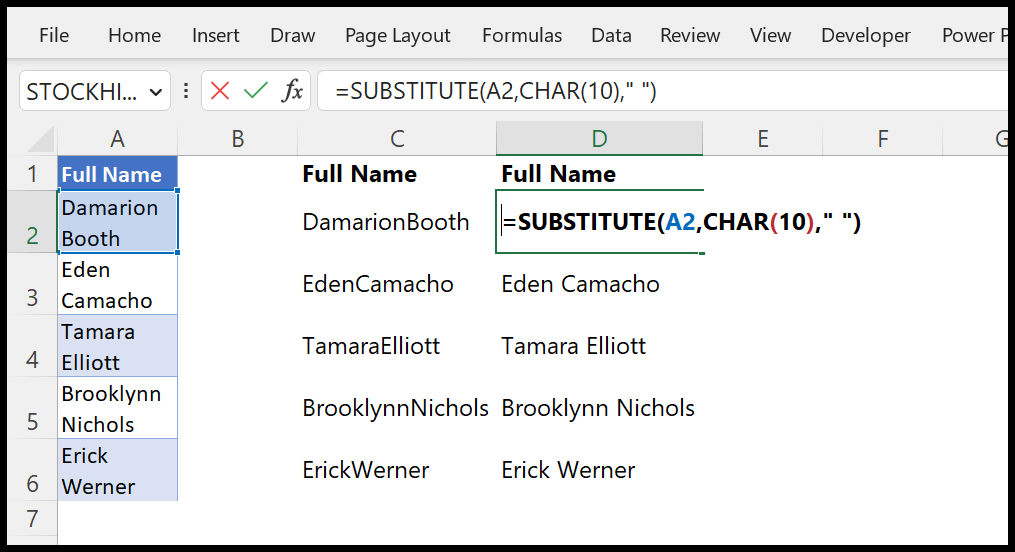Click cell with DamarionBooth
The height and width of the screenshot is (552, 1015).
(397, 221)
